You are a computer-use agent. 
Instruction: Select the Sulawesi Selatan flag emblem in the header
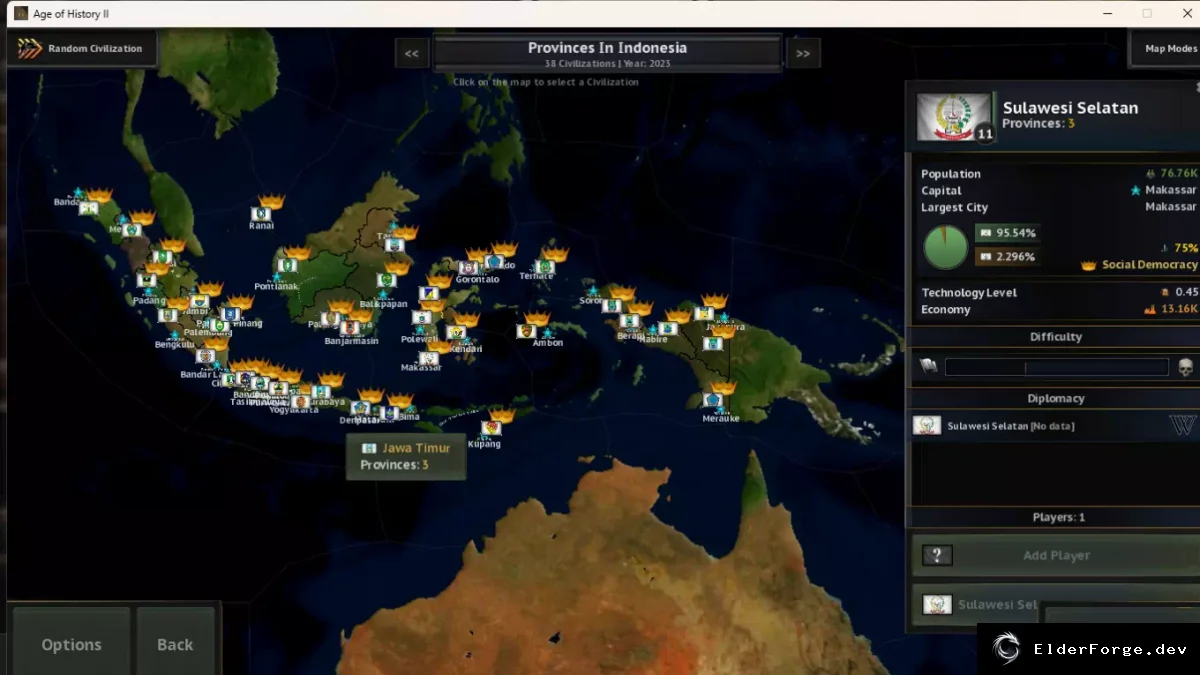click(954, 117)
